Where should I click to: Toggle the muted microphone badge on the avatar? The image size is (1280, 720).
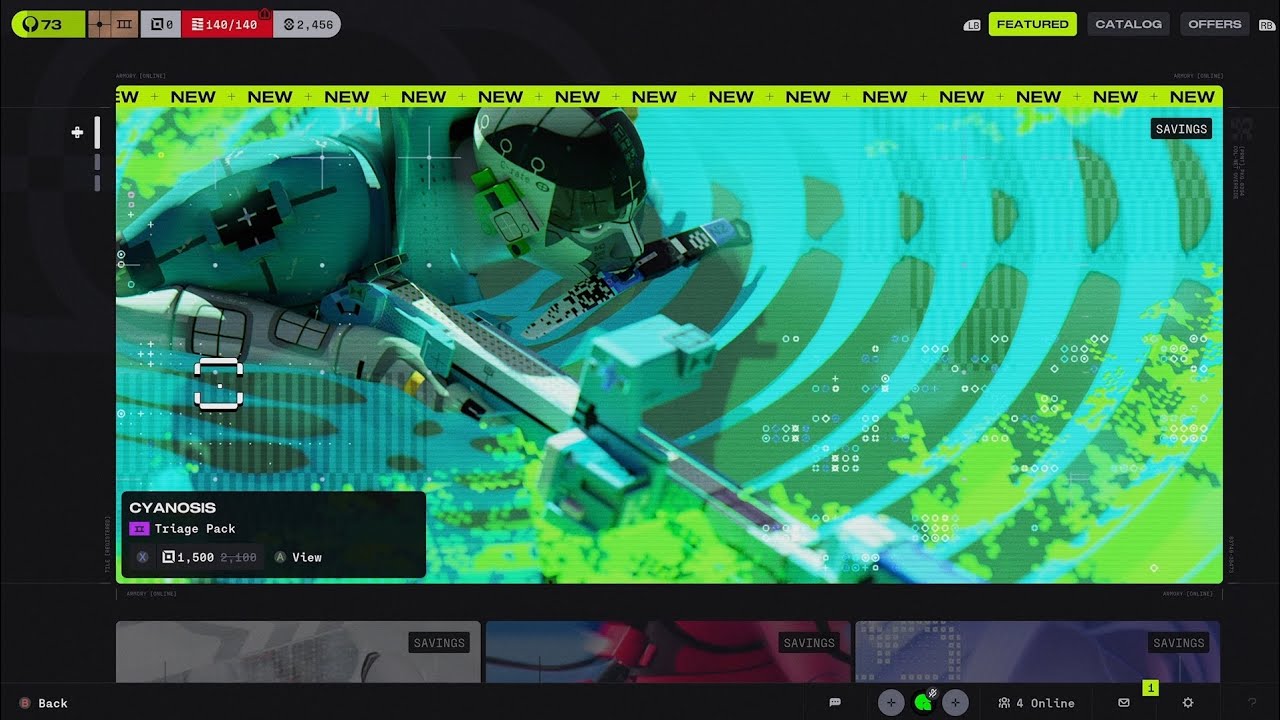(x=932, y=693)
